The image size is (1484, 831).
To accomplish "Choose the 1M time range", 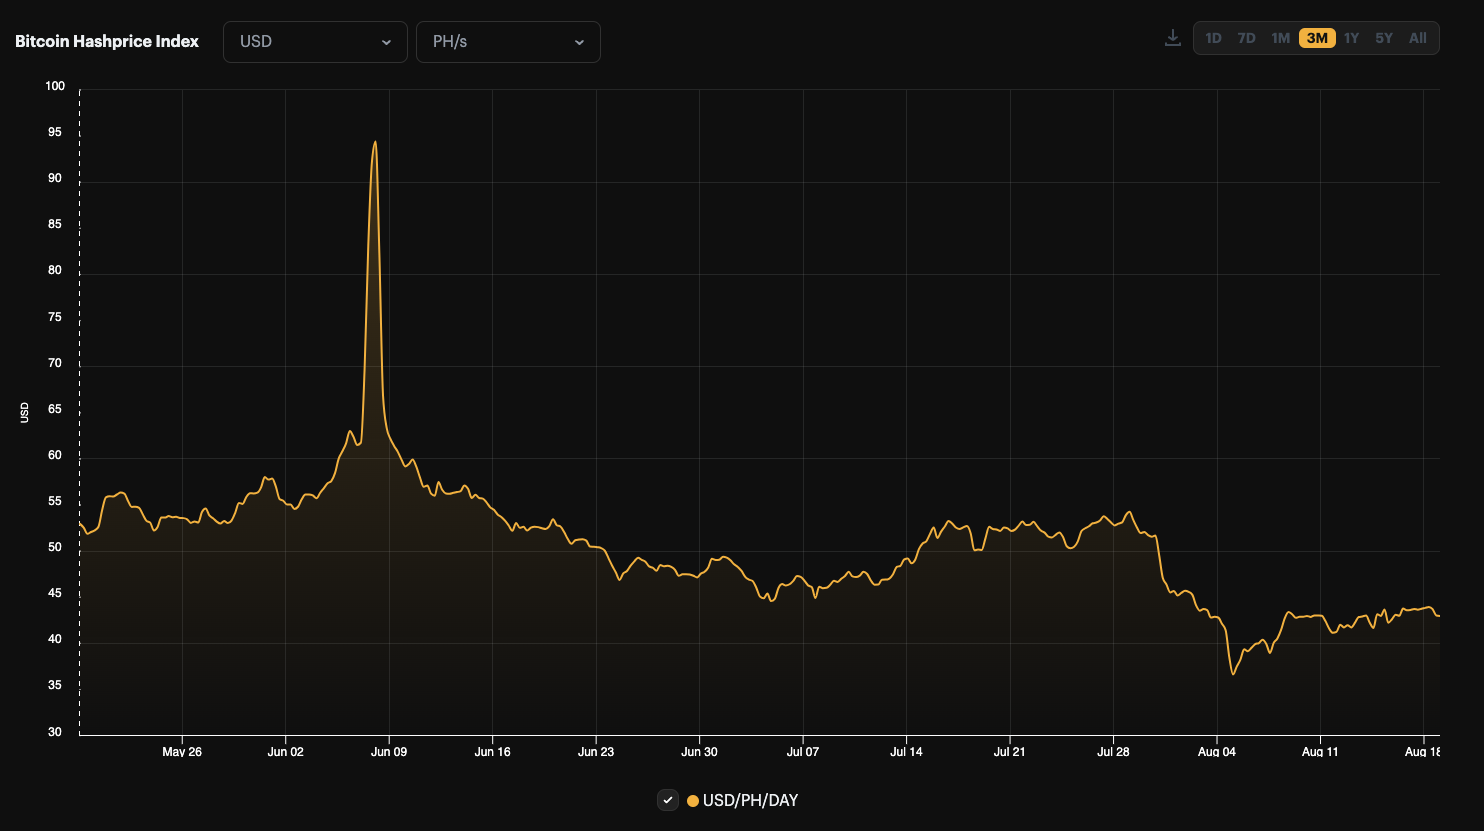I will pyautogui.click(x=1280, y=38).
